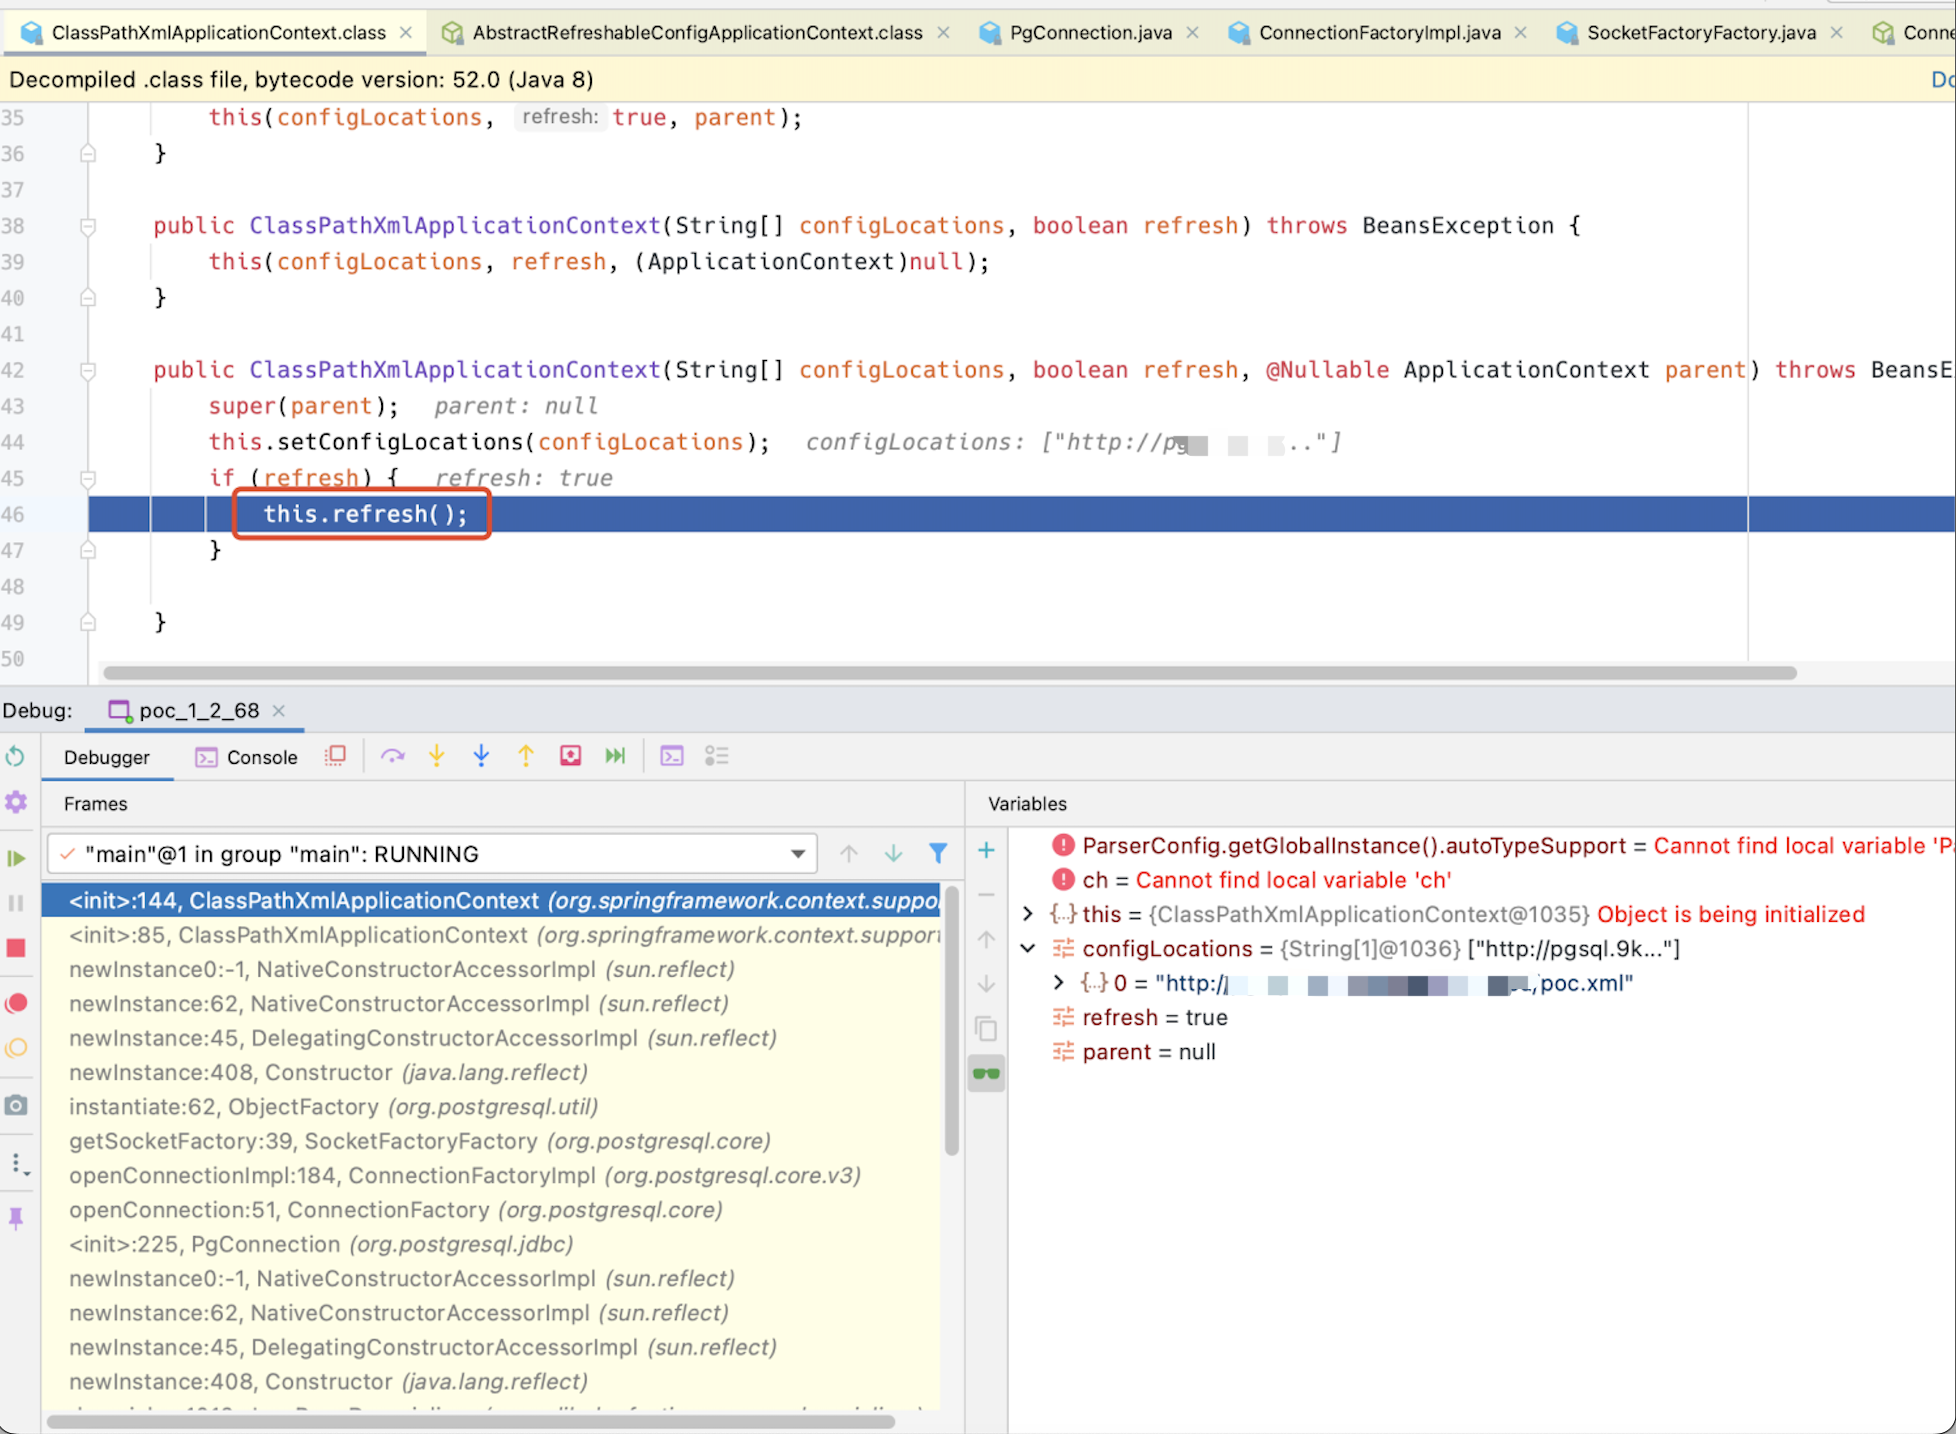Toggle the Mute Breakpoints icon
The width and height of the screenshot is (1956, 1434).
pos(16,1048)
